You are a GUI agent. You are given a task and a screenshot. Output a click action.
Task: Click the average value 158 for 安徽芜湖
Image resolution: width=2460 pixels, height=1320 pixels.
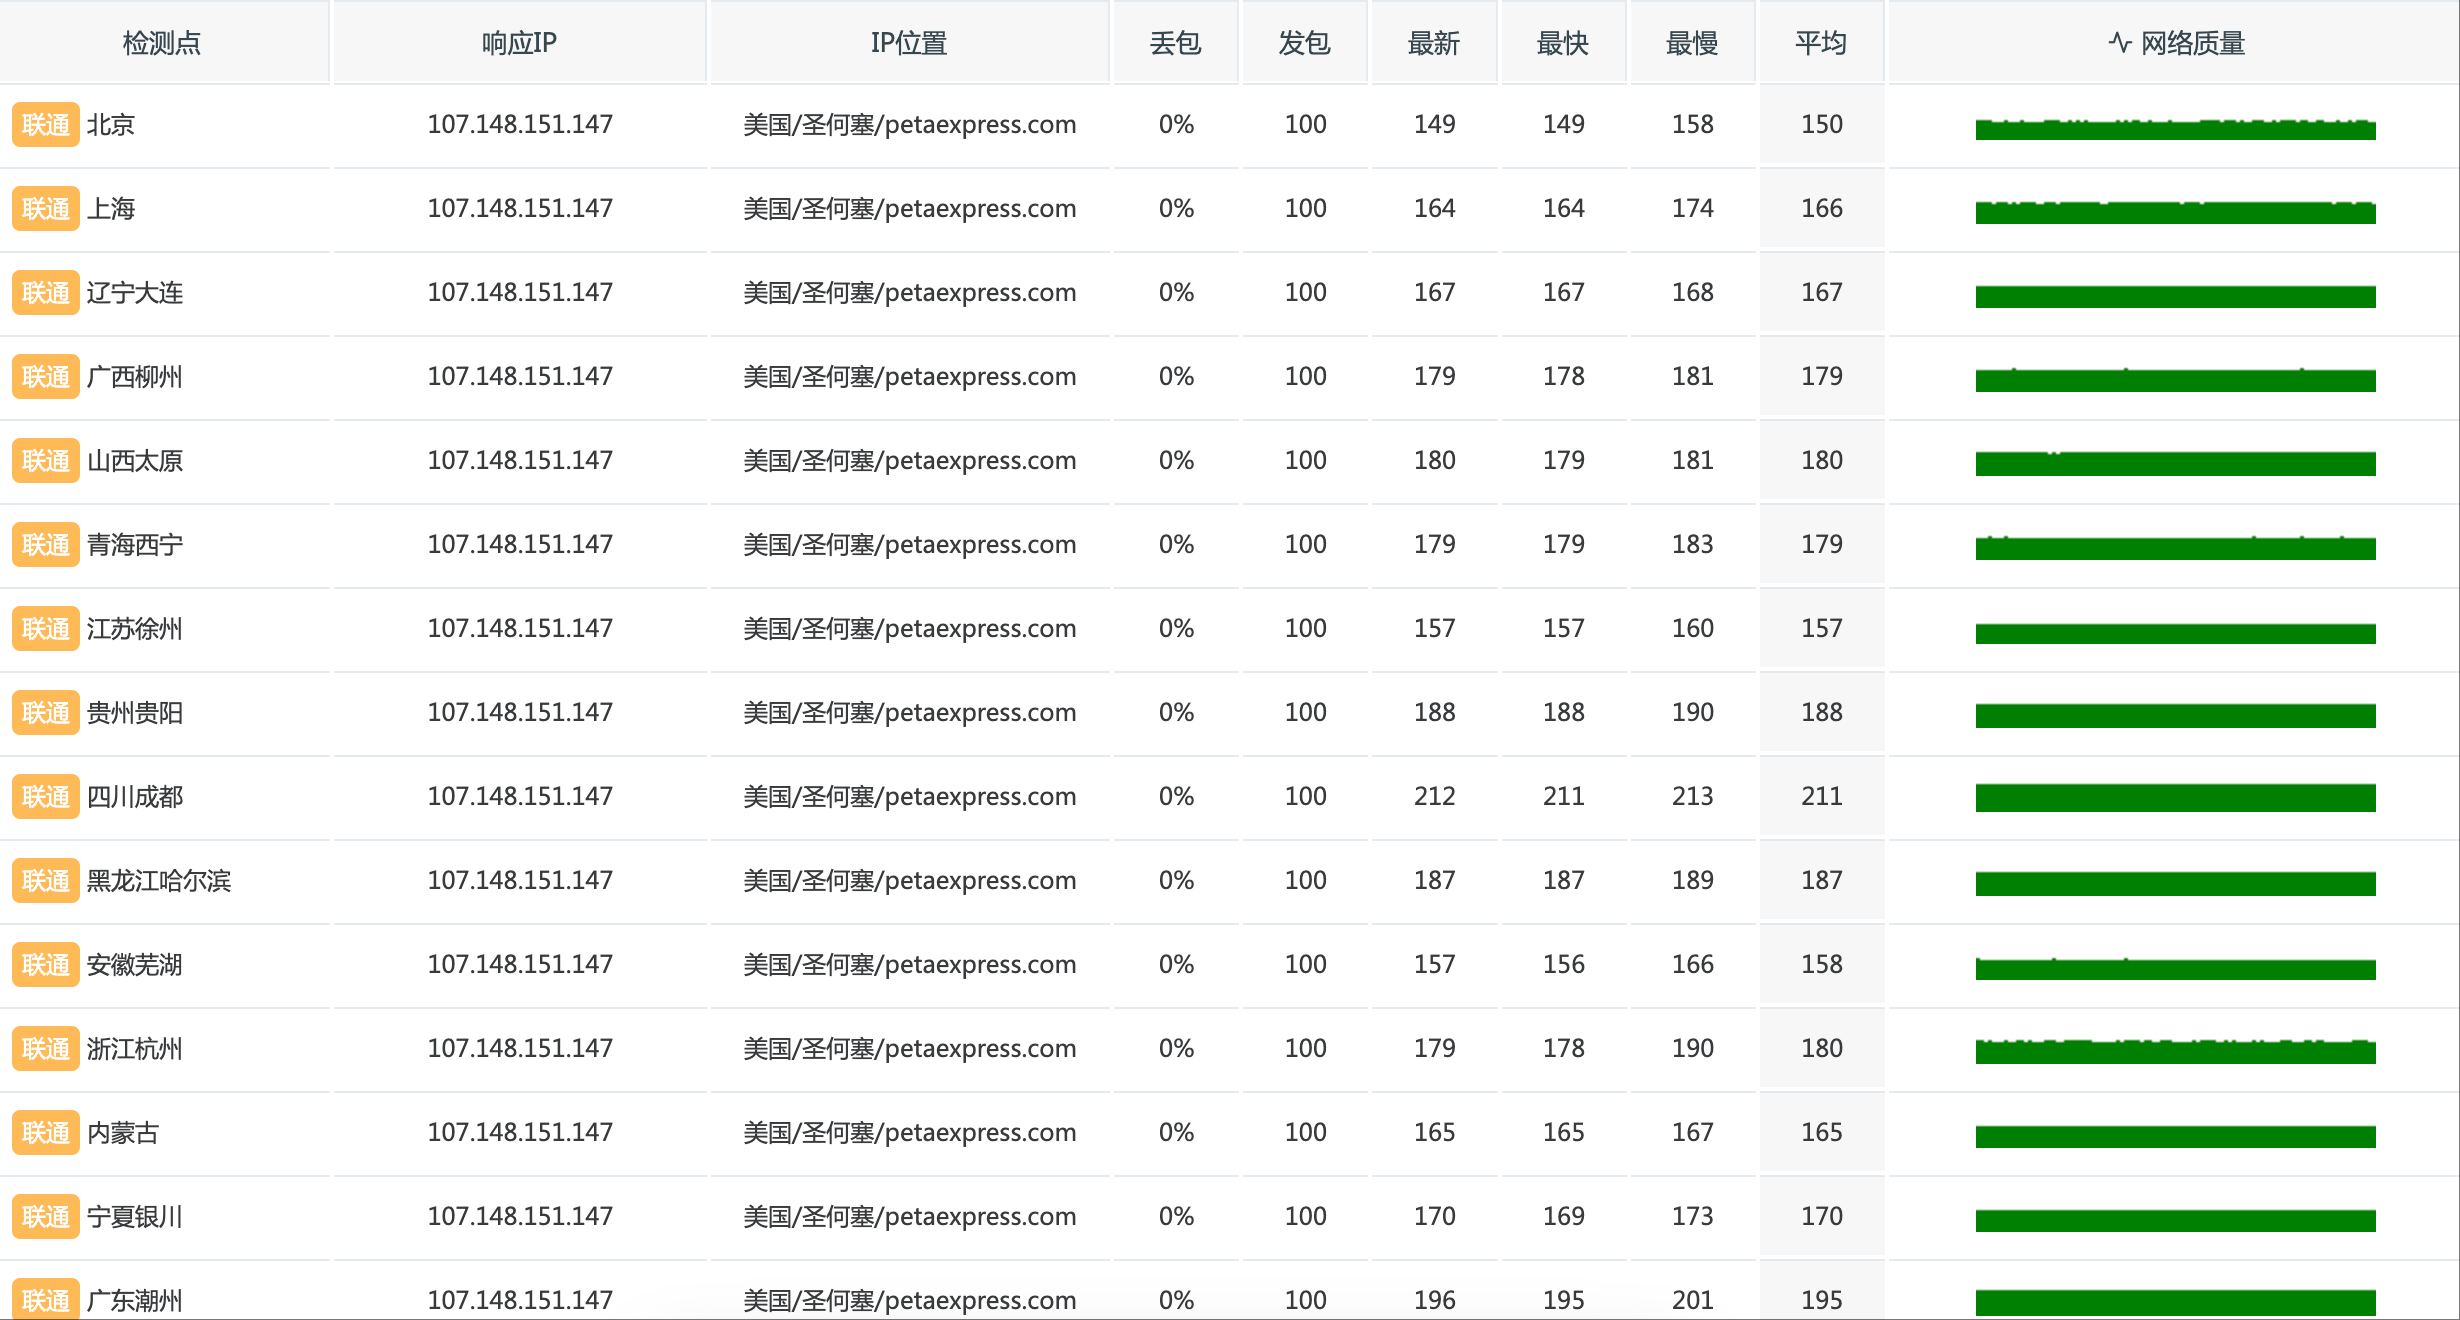(1821, 964)
